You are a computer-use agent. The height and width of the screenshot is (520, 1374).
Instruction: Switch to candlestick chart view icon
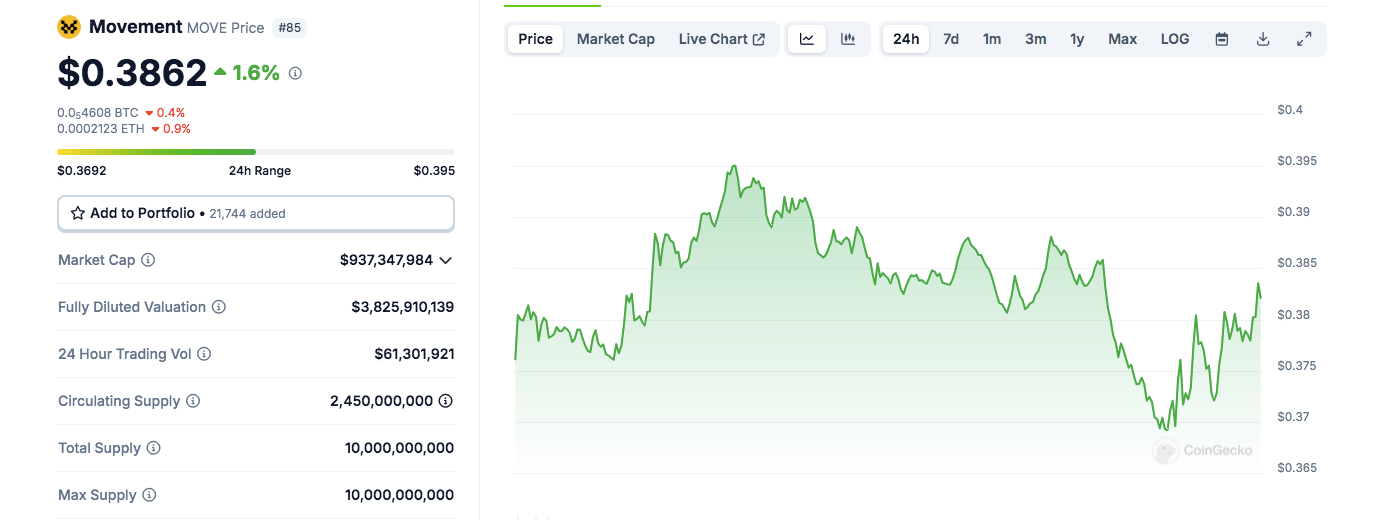(848, 39)
